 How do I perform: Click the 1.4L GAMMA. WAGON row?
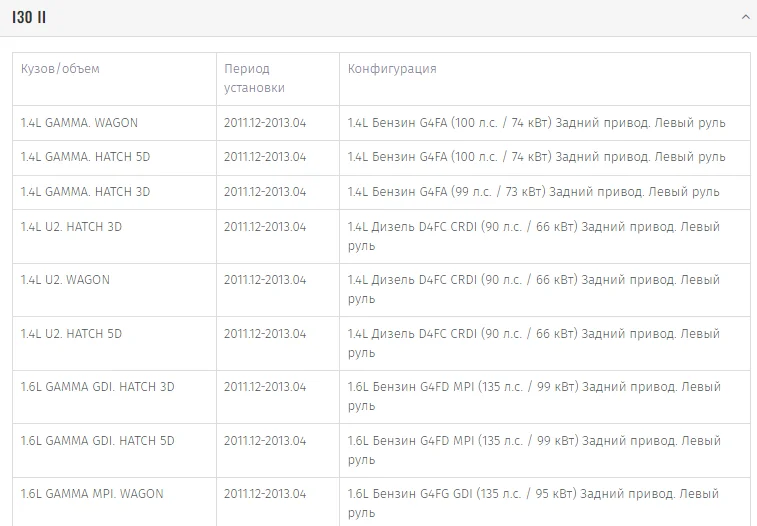click(x=381, y=123)
